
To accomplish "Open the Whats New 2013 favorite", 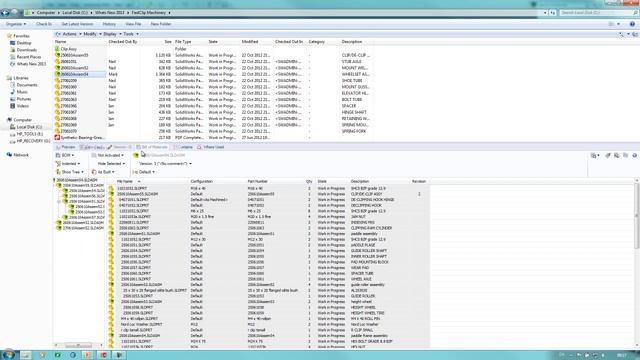I will click(x=31, y=64).
